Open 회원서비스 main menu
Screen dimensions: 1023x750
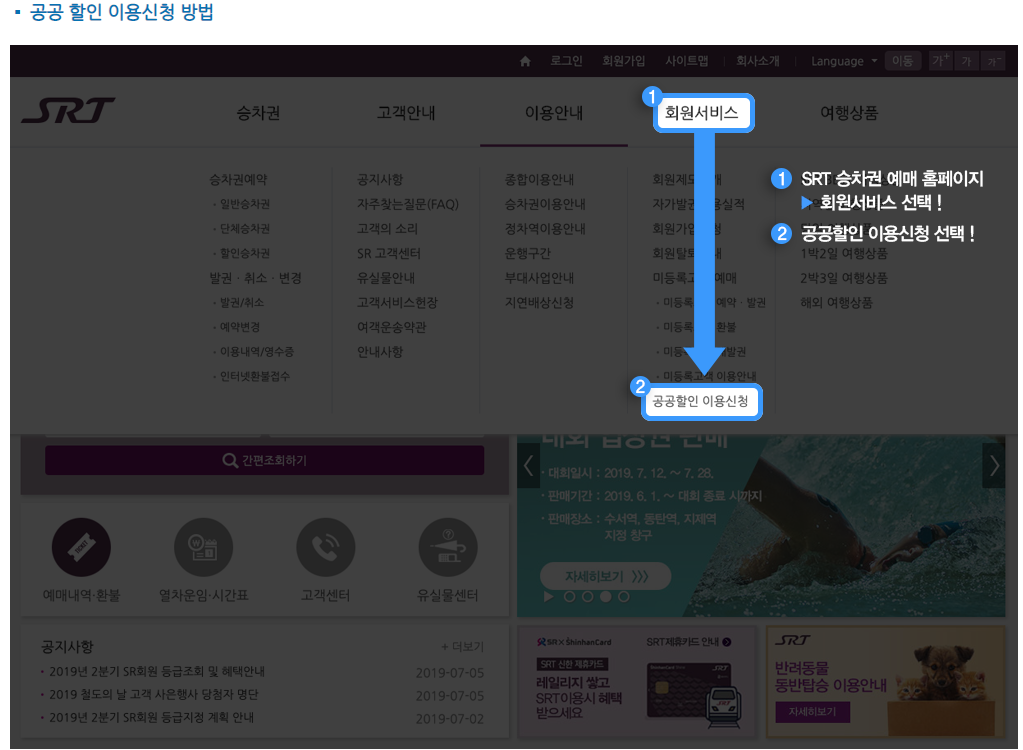point(701,113)
